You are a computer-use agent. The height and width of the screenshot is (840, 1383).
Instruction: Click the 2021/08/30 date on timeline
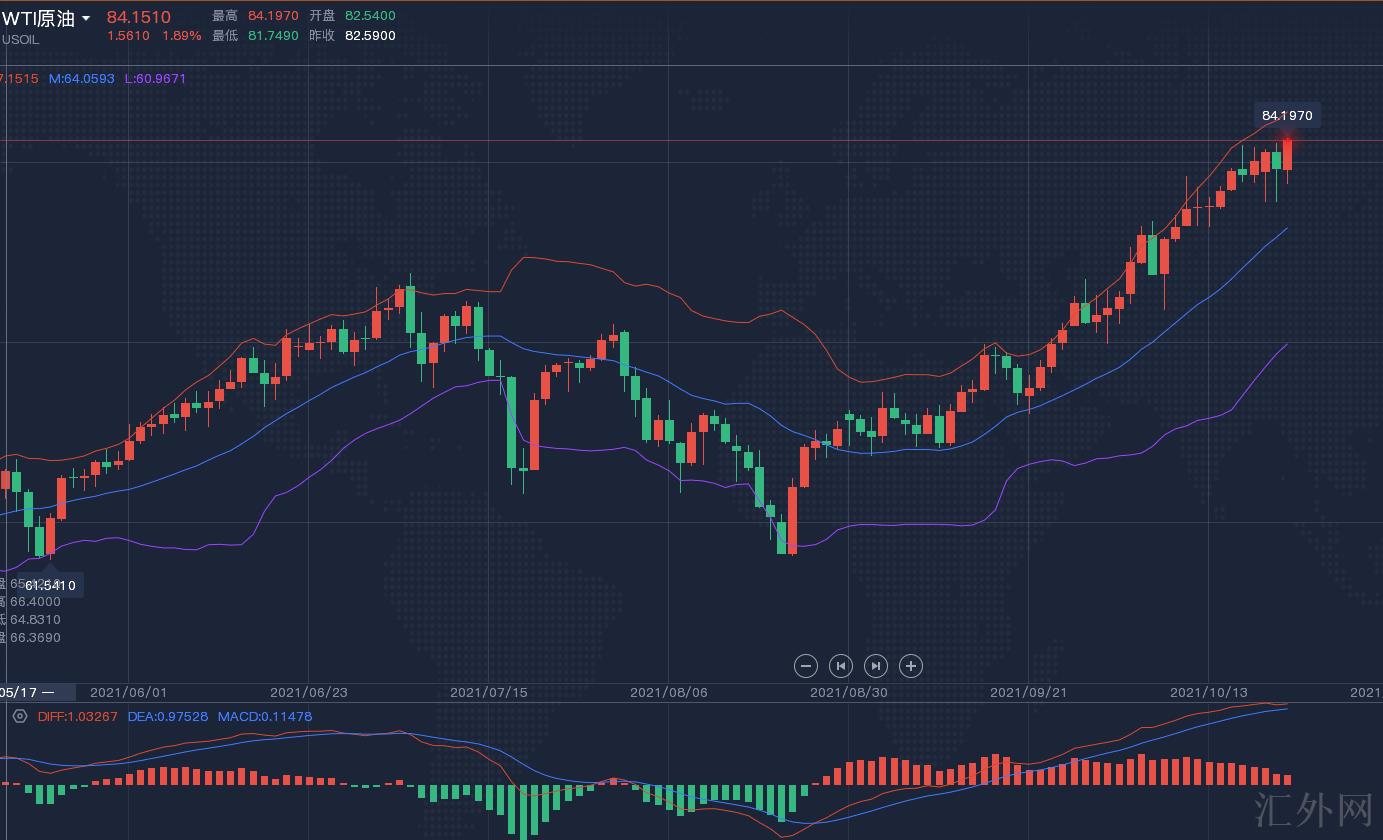tap(848, 692)
